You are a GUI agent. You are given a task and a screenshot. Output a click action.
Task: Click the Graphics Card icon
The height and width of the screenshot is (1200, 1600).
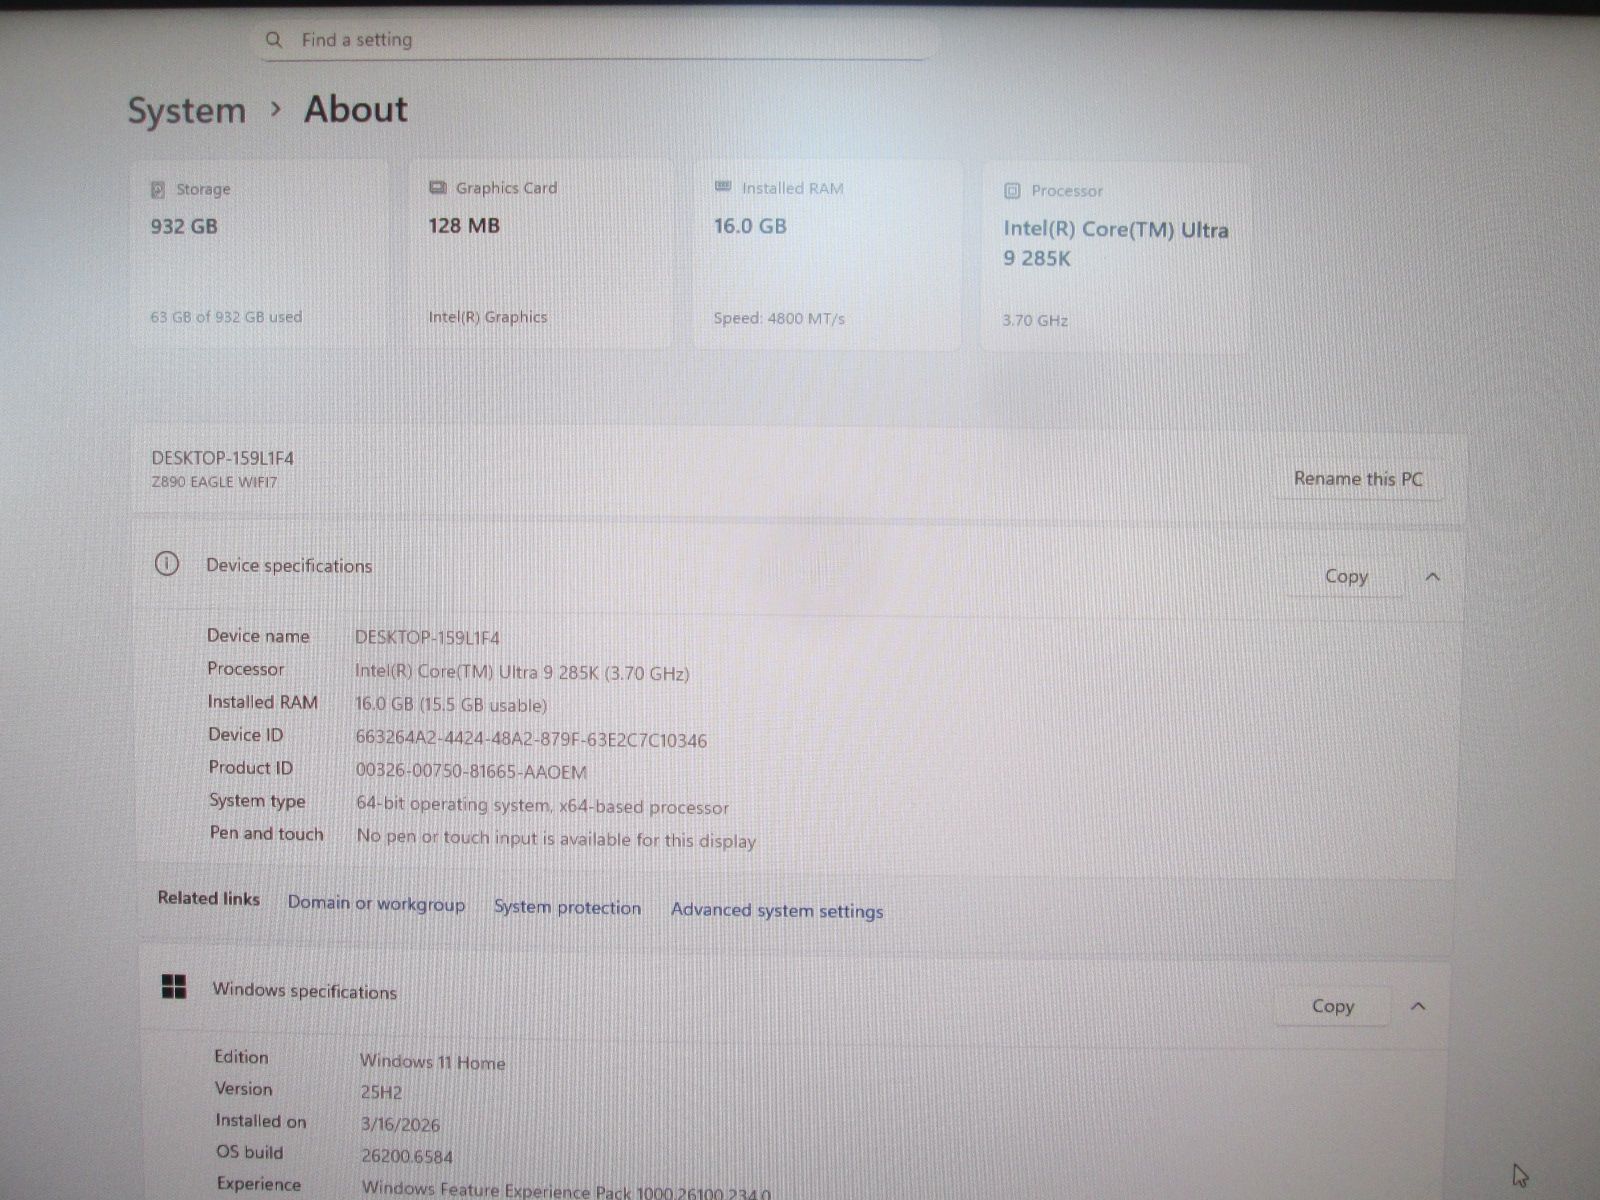tap(437, 187)
